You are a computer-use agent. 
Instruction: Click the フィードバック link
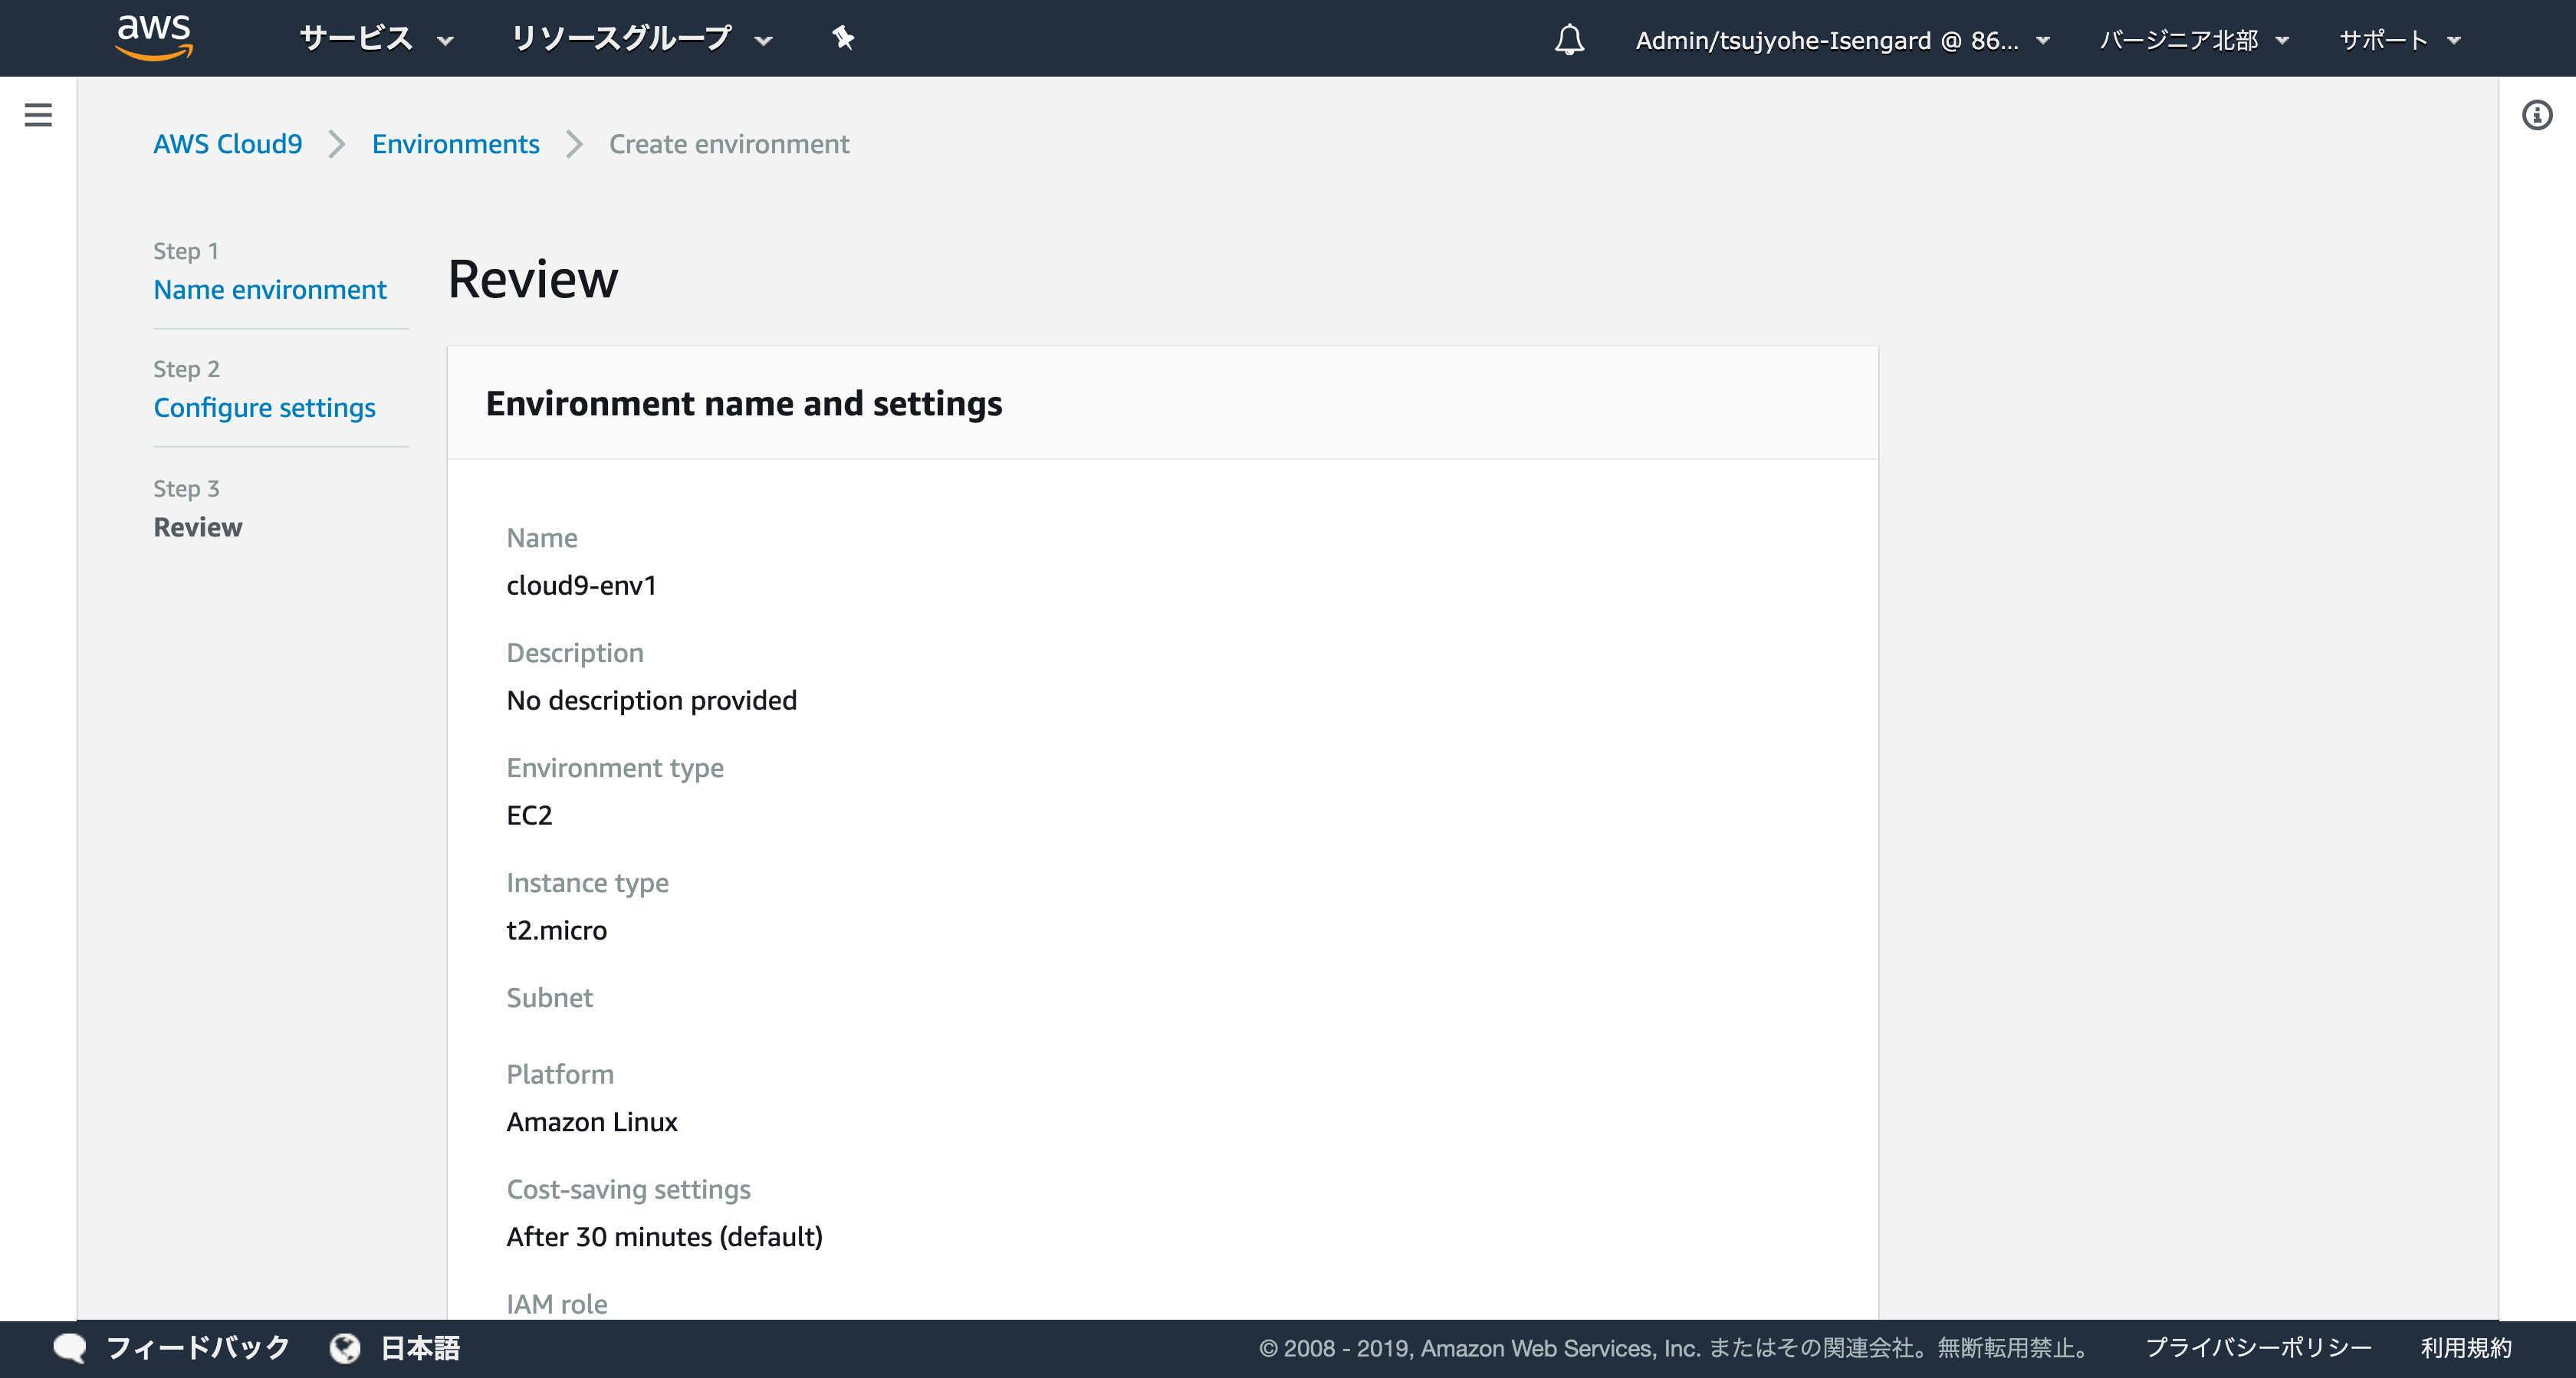click(x=198, y=1348)
